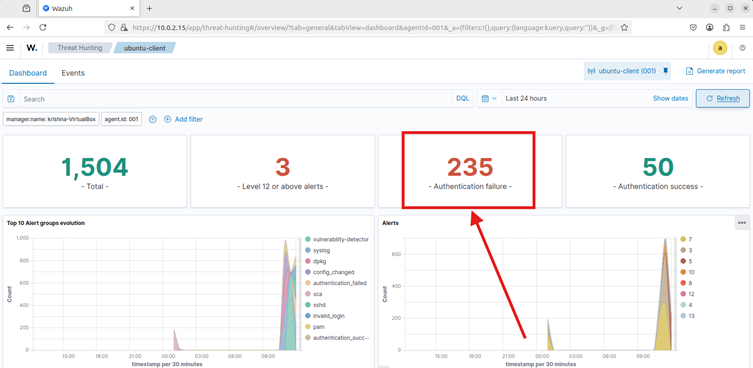Click the tracking protection shield icon
753x368 pixels.
pyautogui.click(x=111, y=27)
